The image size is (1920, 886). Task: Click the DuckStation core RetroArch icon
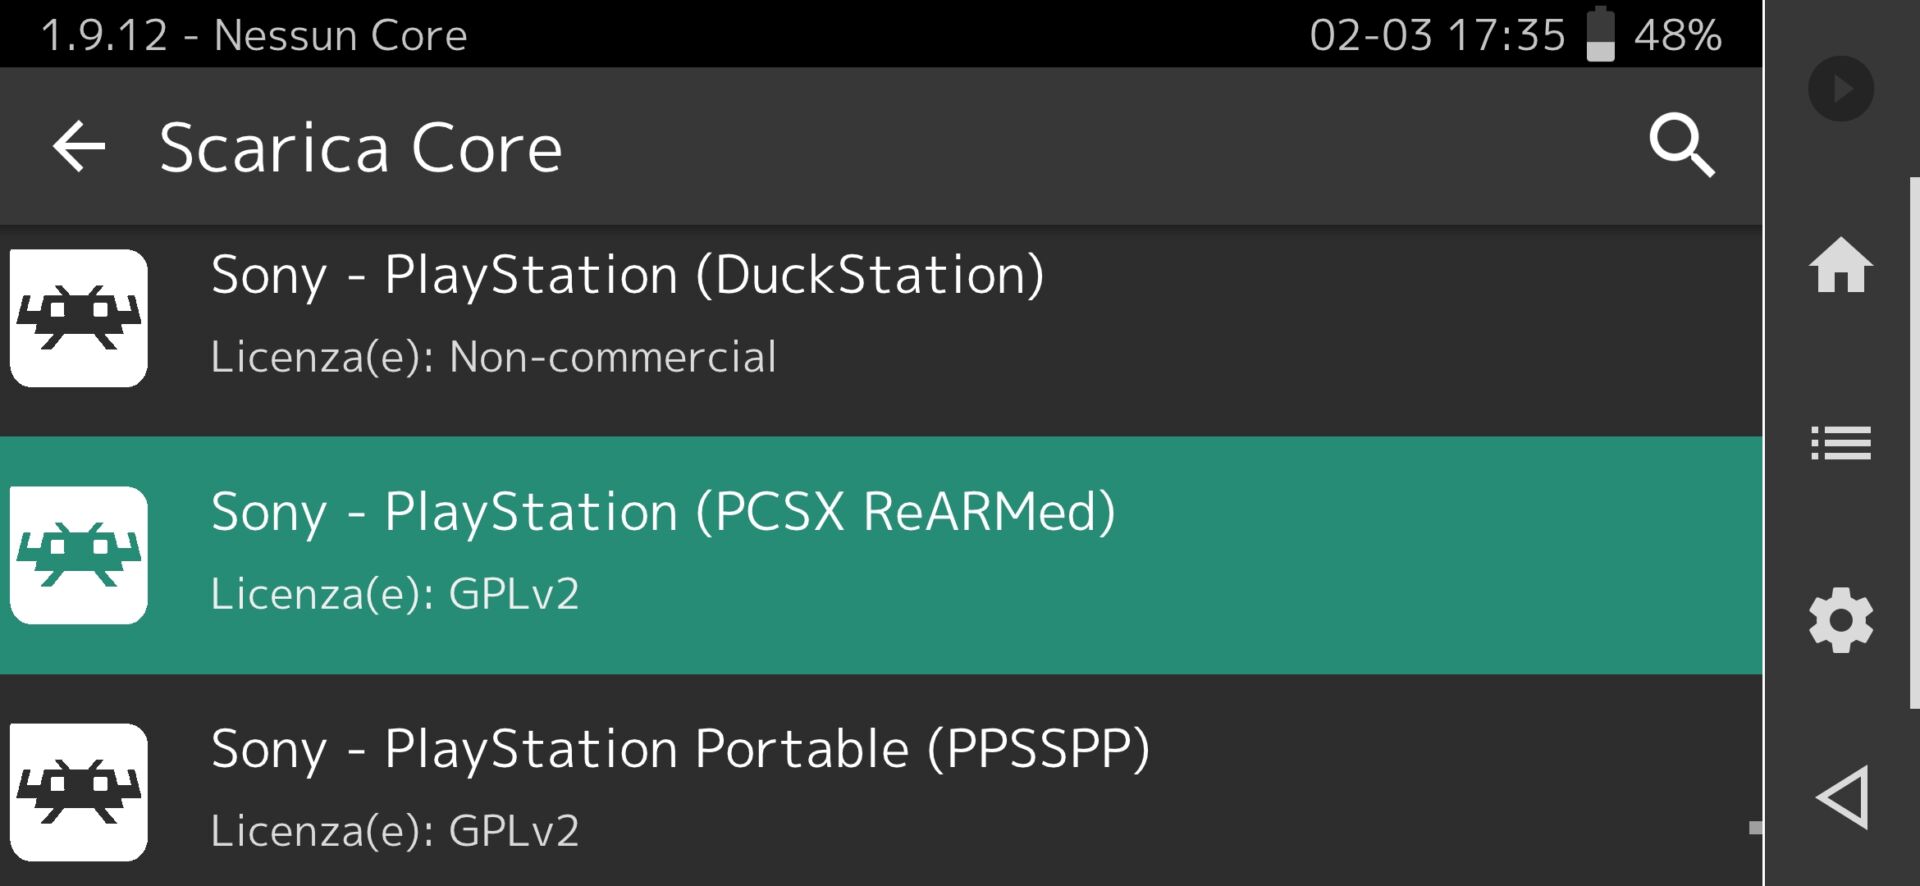pos(79,318)
